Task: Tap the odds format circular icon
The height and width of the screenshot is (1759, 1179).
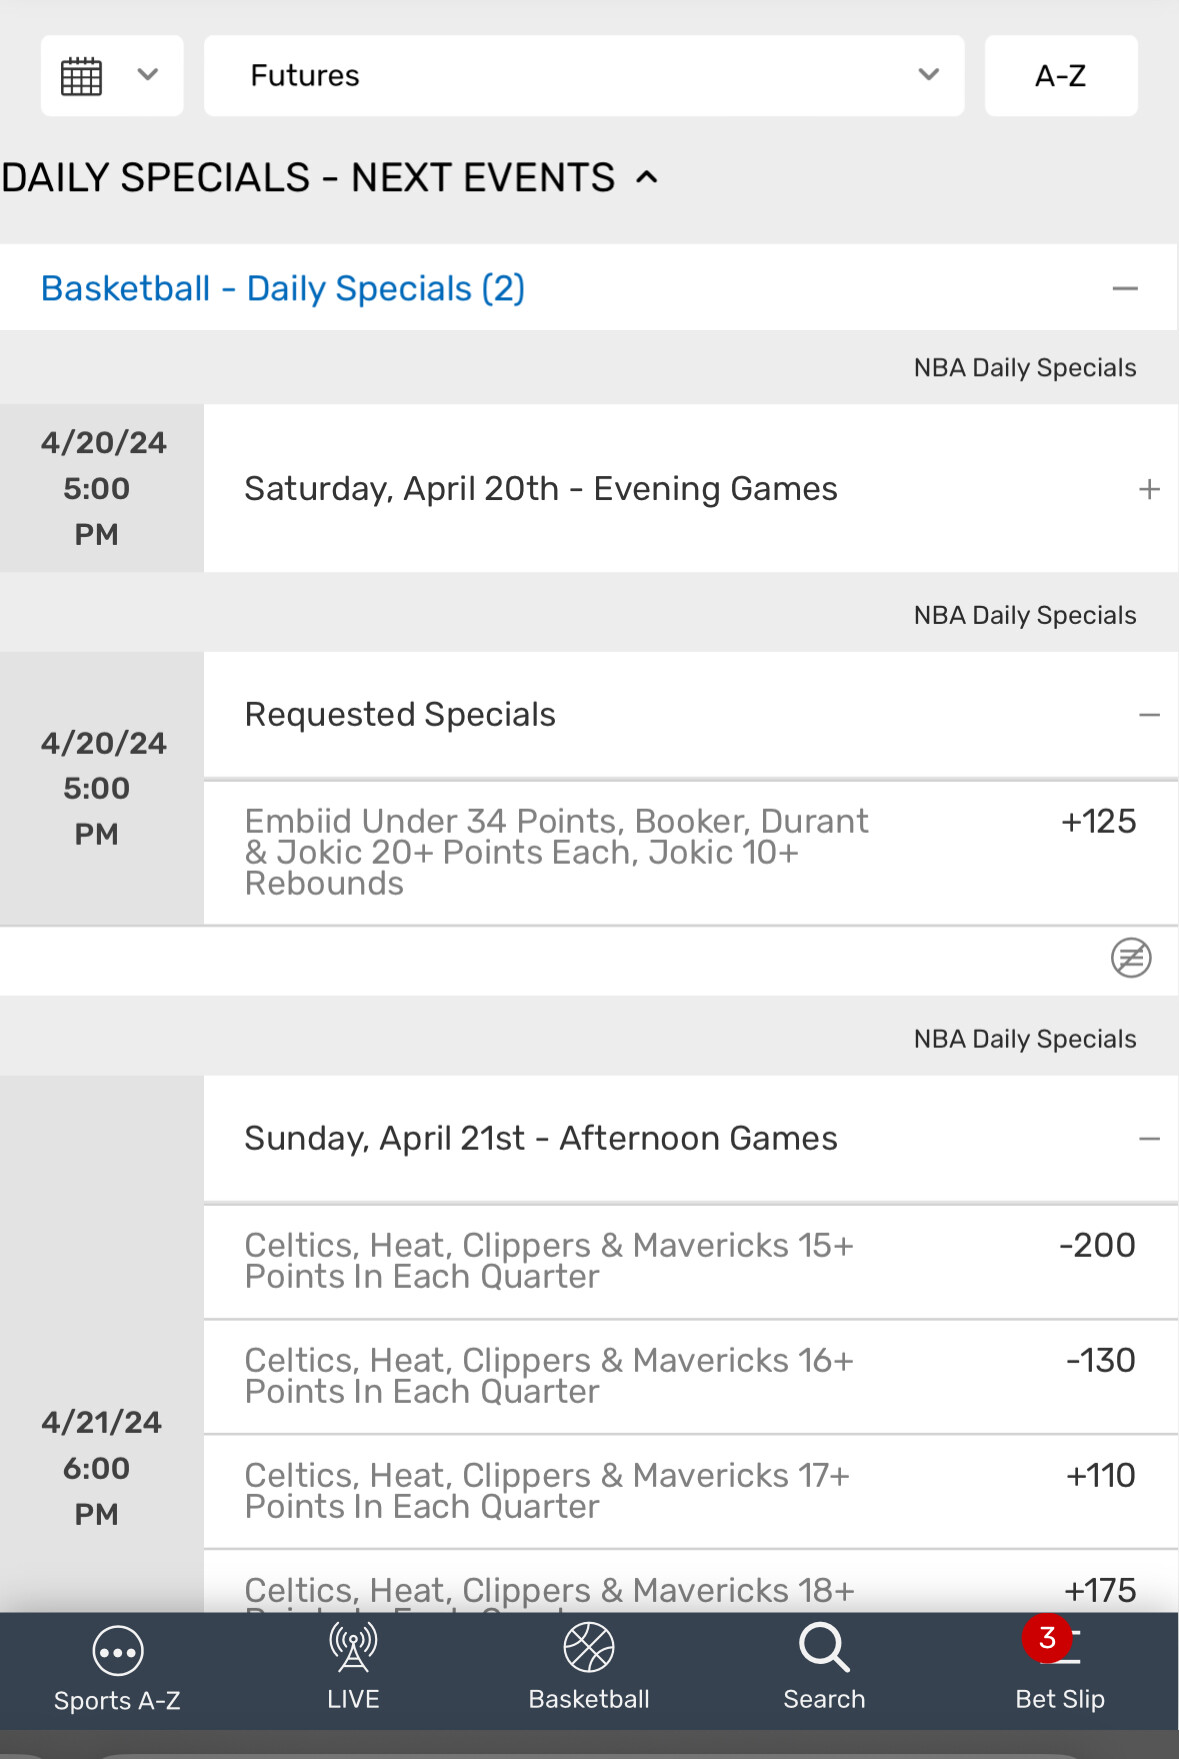Action: pos(1131,958)
